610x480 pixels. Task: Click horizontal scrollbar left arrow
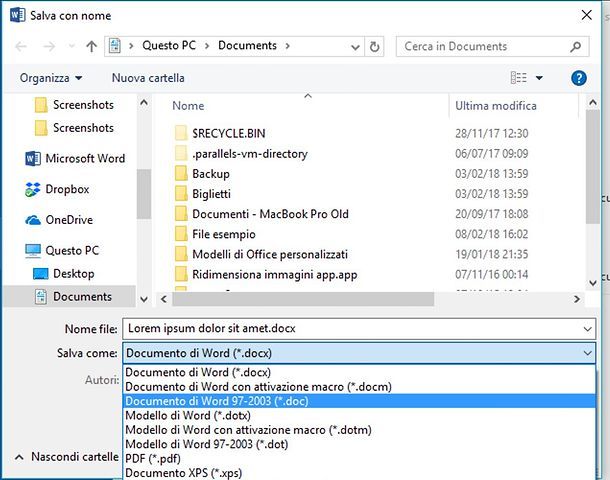[164, 299]
